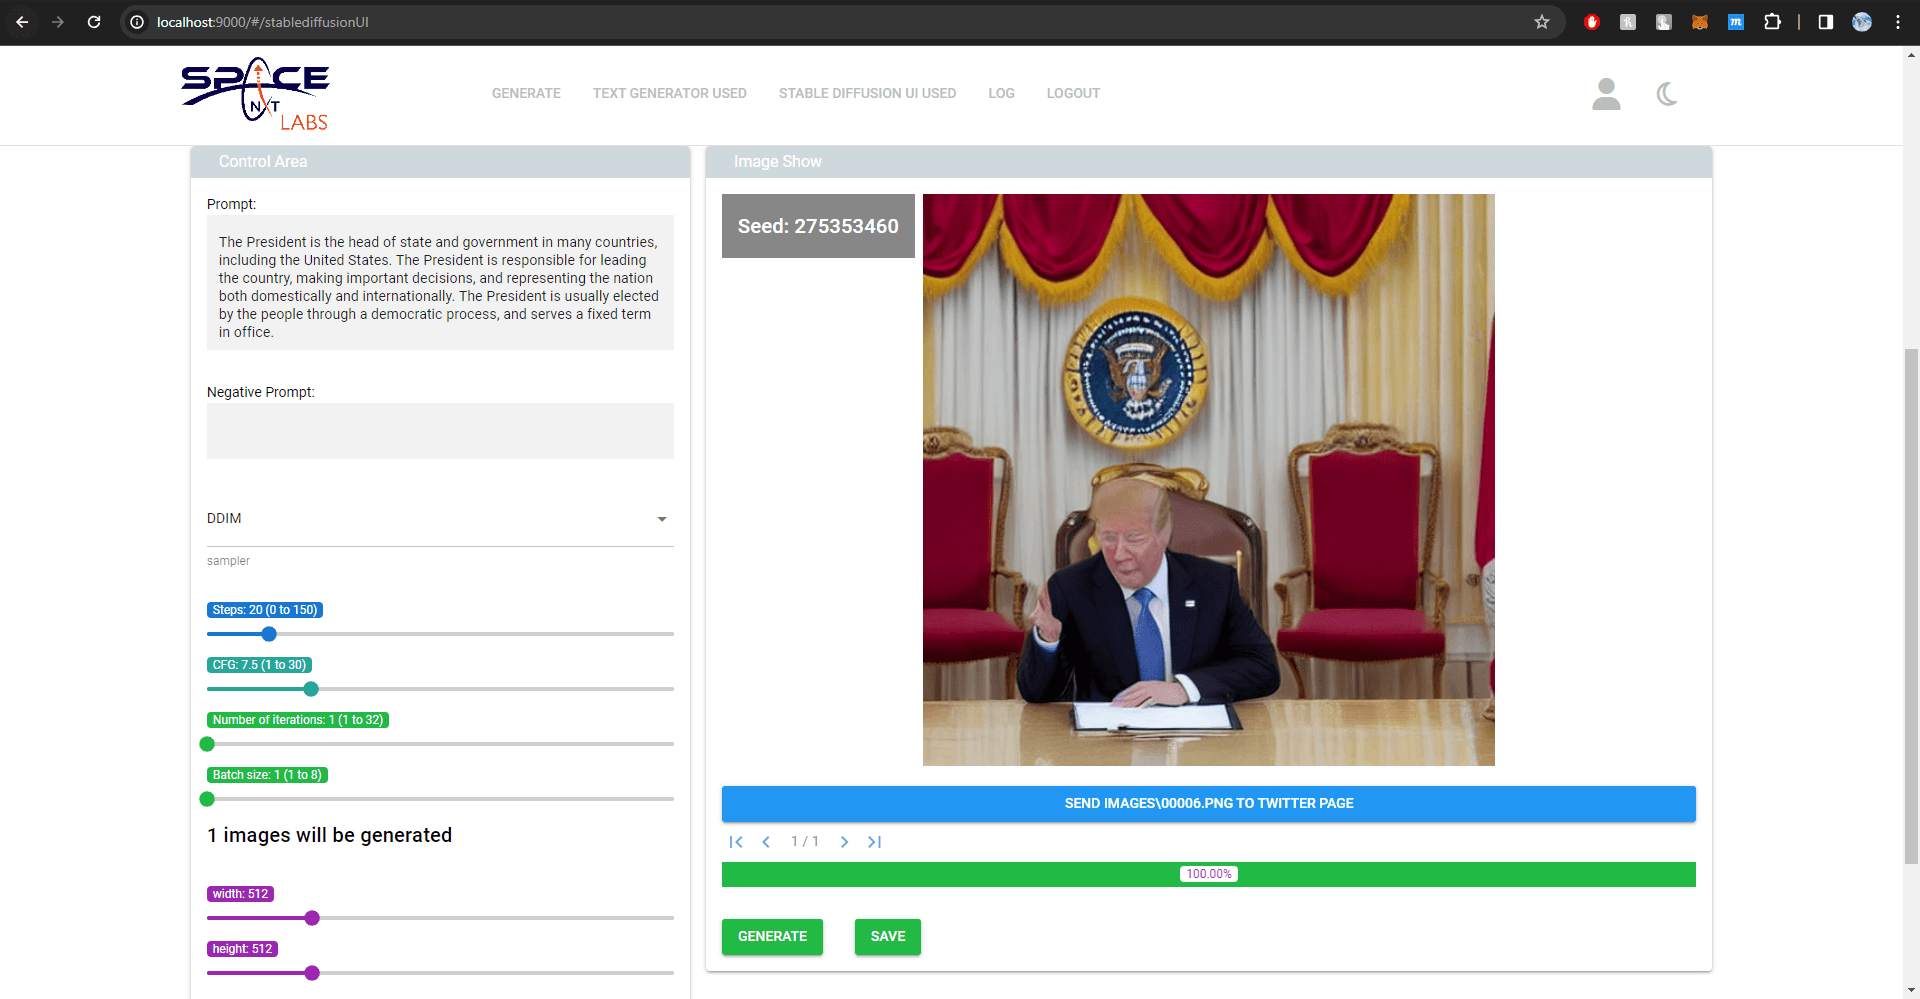Screen dimensions: 1920x999
Task: Jump to last image arrow
Action: coord(874,842)
